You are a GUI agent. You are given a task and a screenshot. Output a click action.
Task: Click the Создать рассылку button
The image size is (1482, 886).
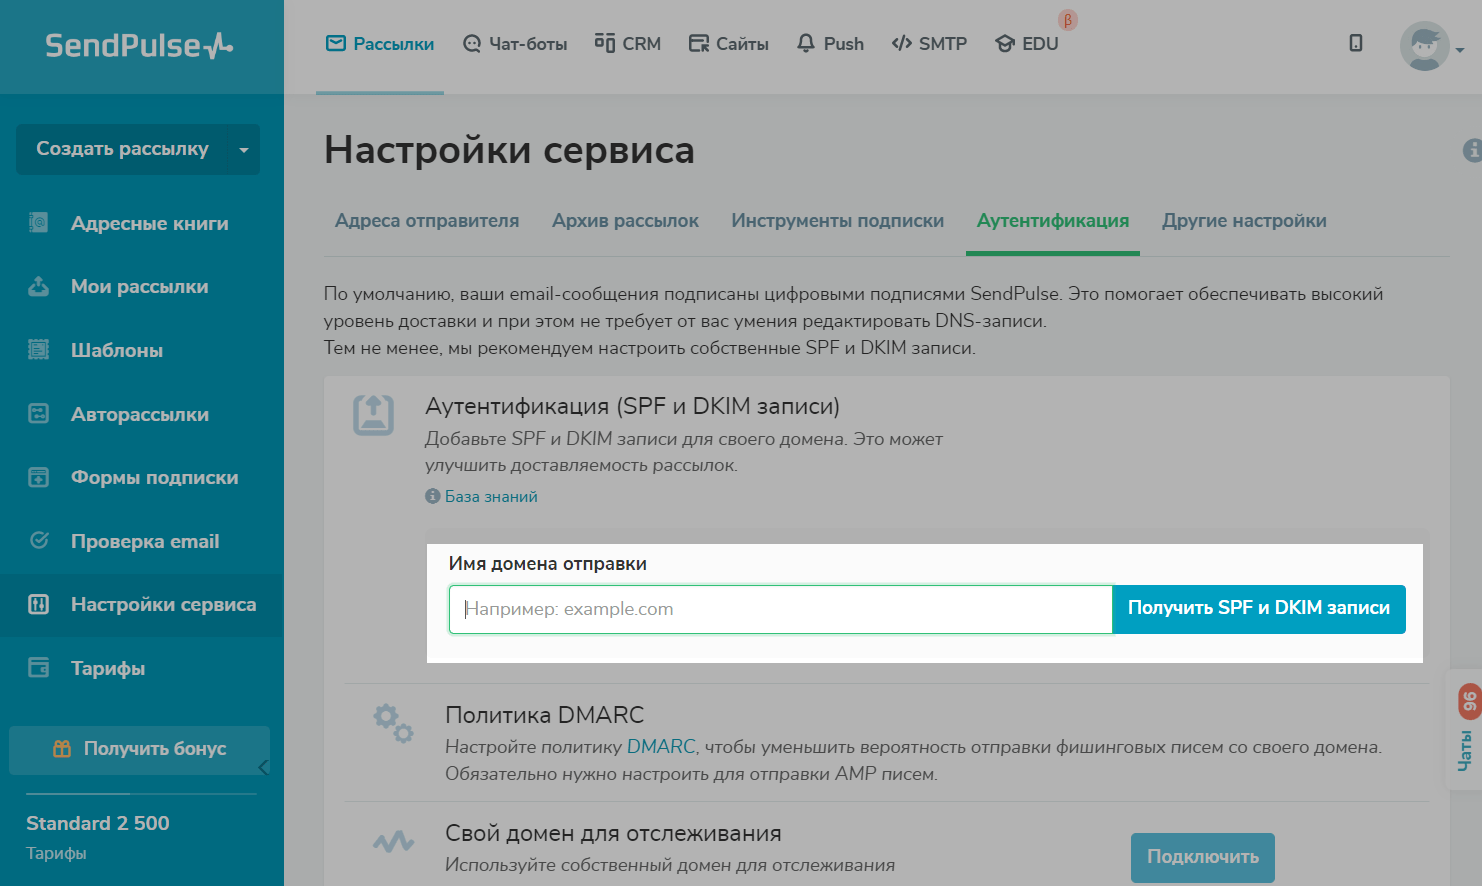(122, 149)
